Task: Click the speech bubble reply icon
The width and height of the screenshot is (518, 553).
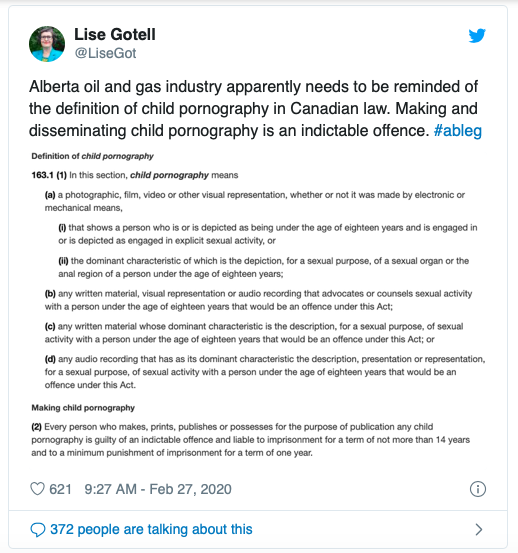Action: 38,530
